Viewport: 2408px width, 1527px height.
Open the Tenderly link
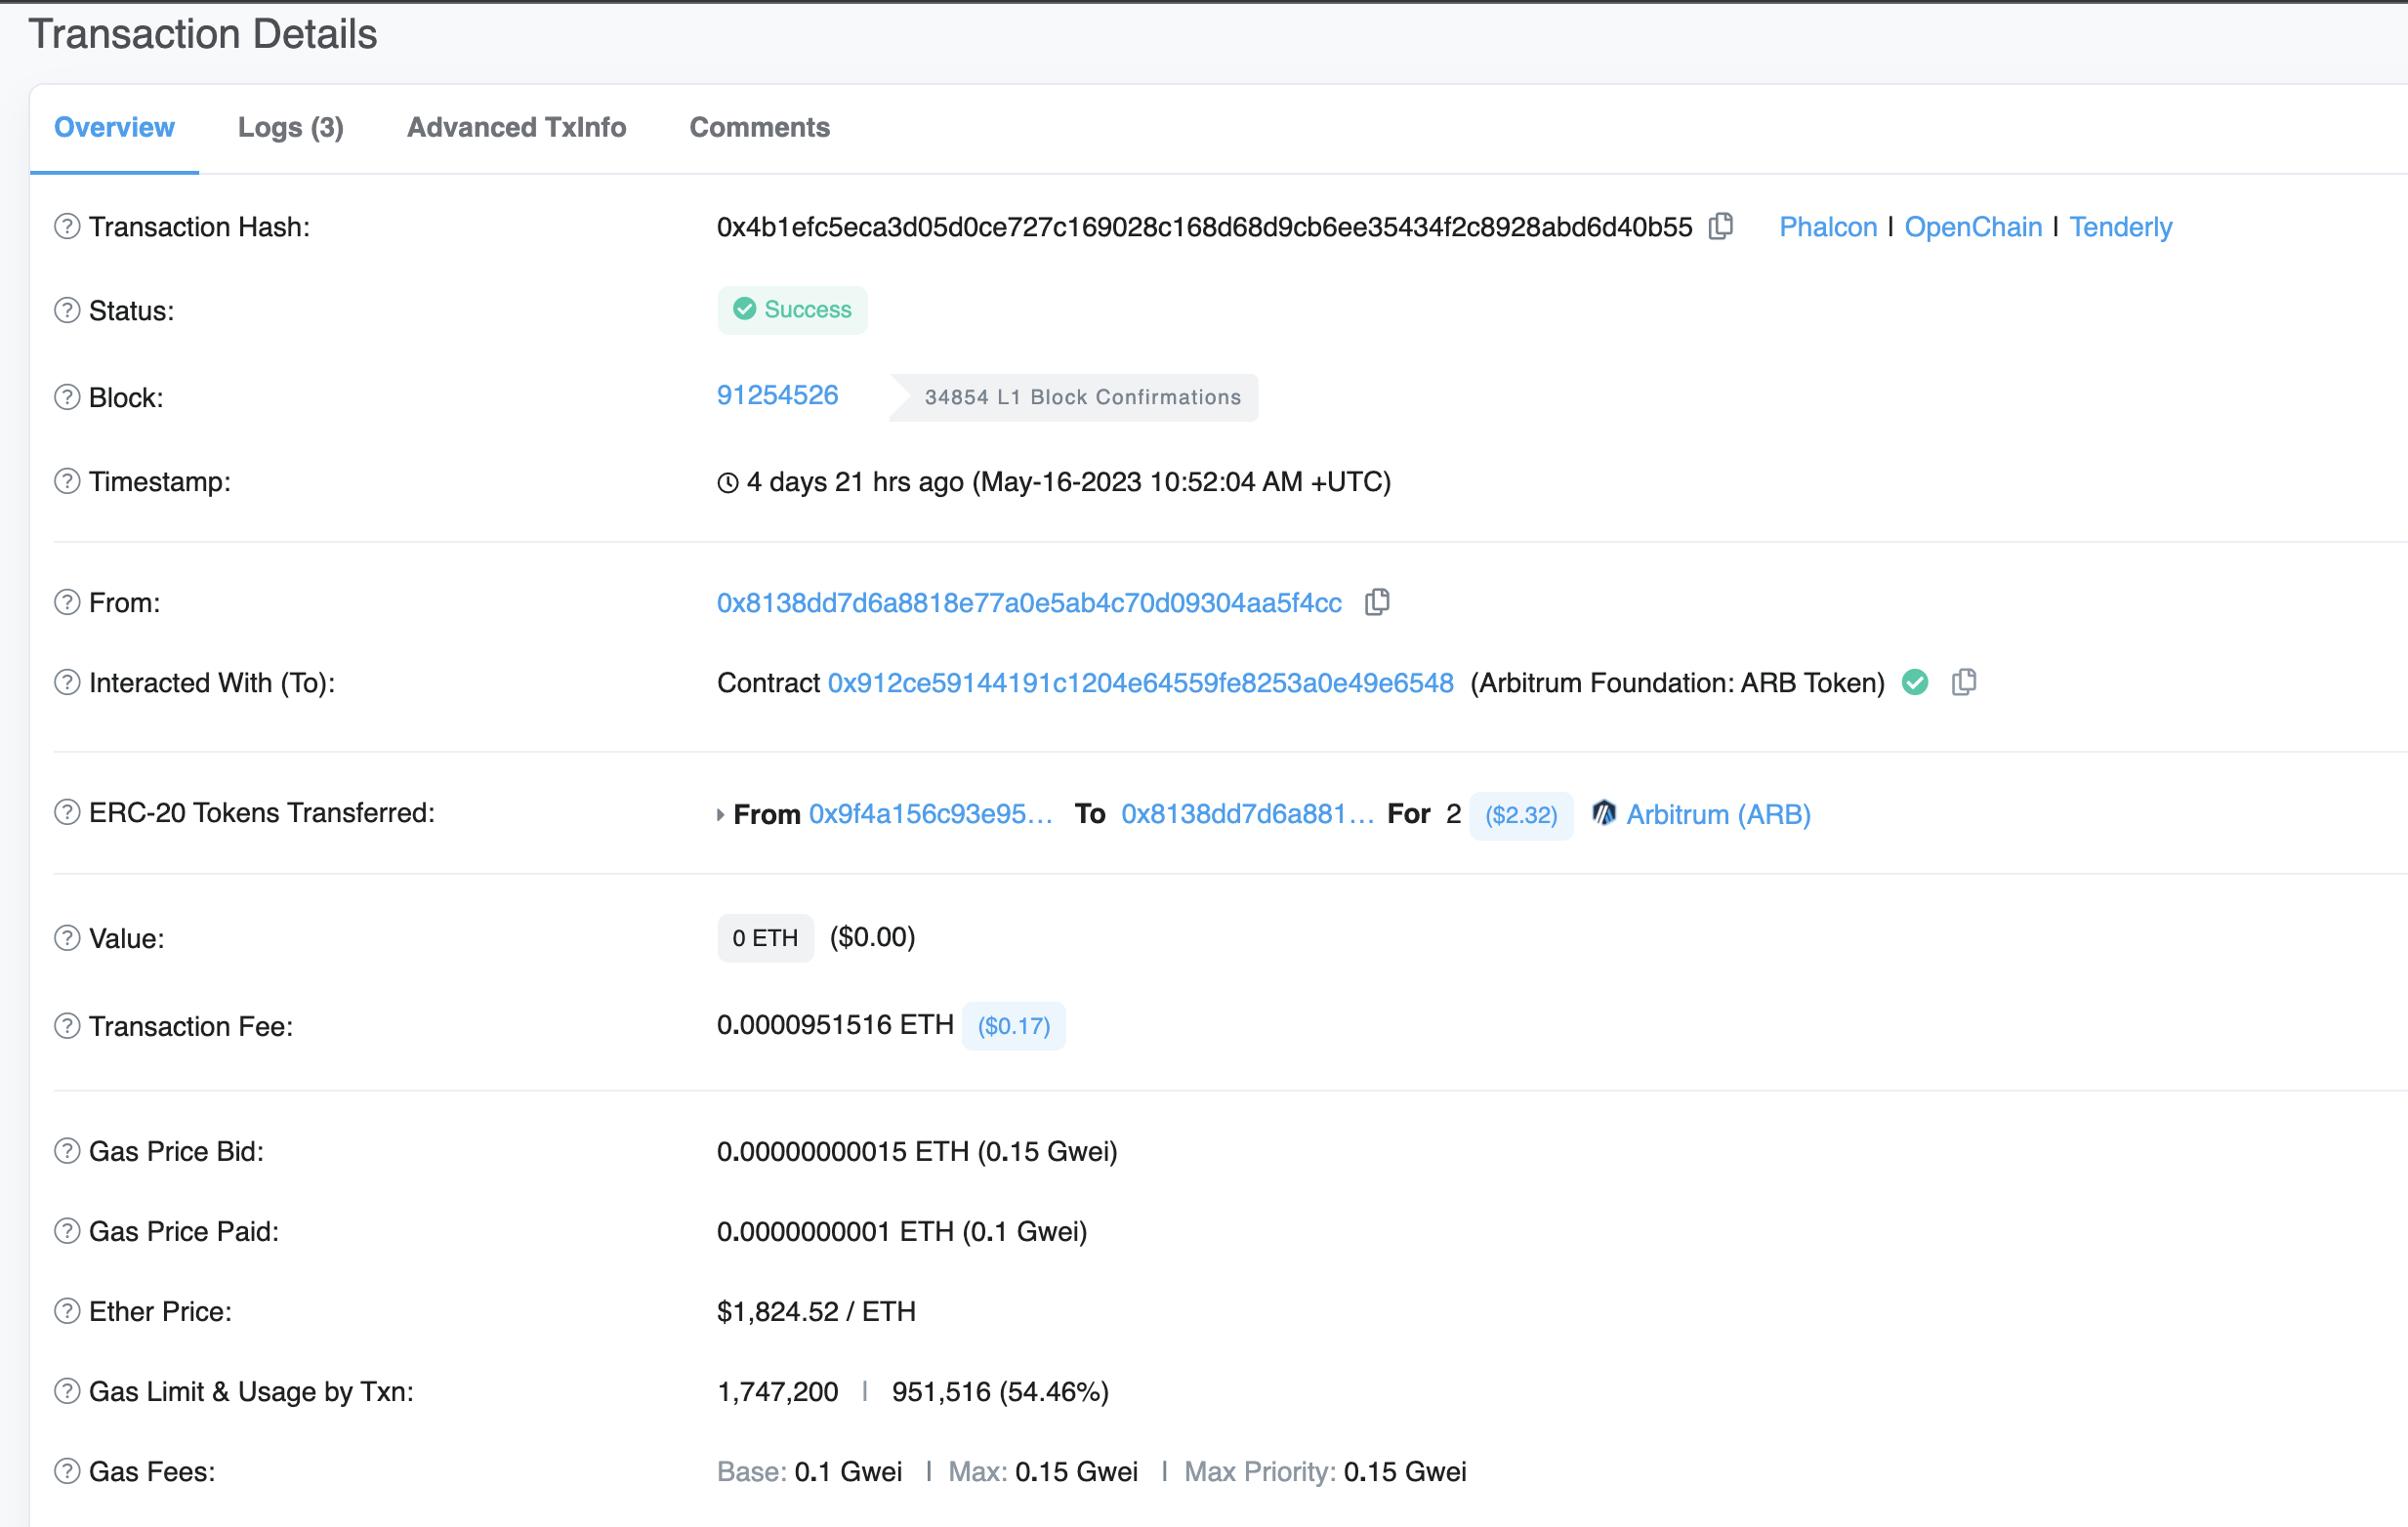(x=2120, y=227)
